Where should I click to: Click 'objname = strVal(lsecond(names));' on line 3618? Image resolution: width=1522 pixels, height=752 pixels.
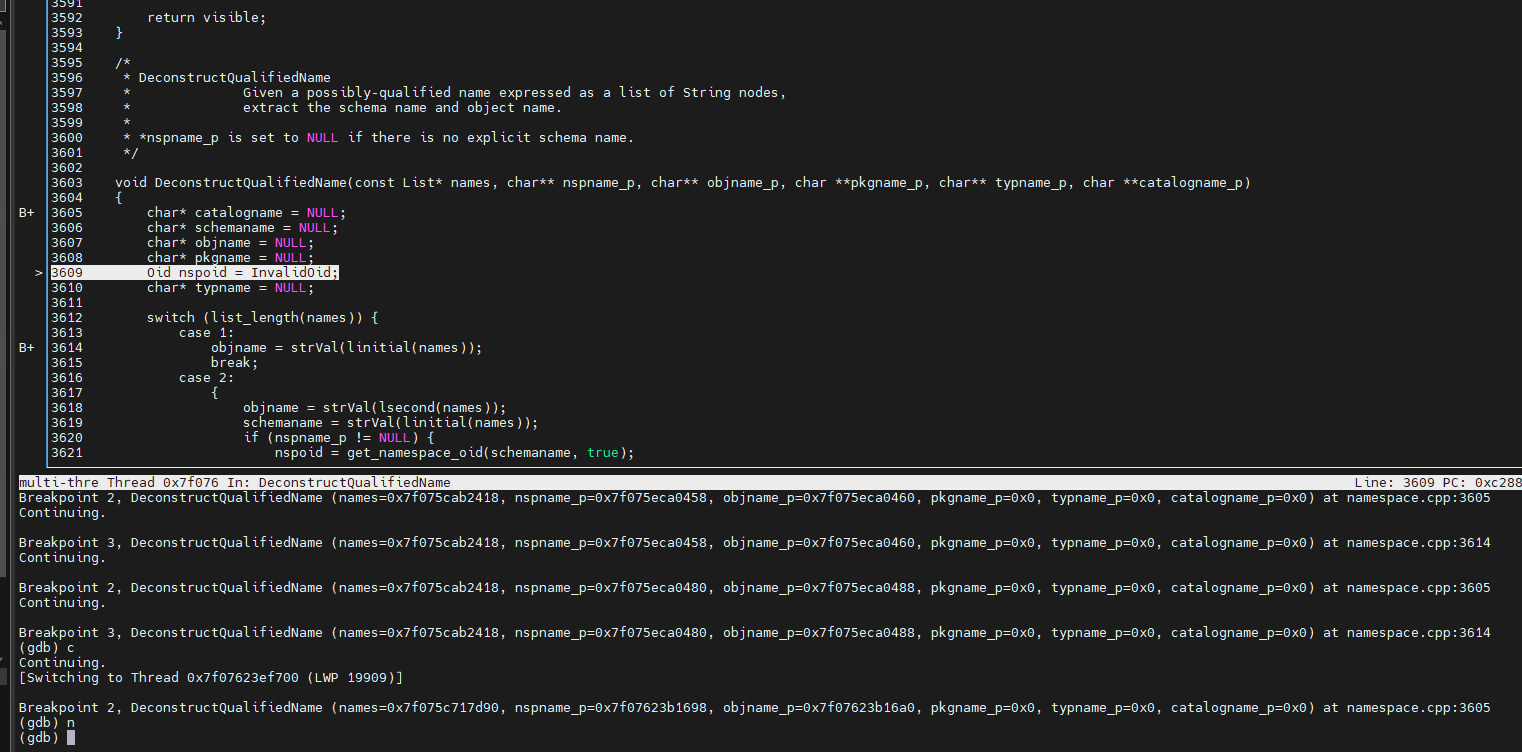(375, 408)
